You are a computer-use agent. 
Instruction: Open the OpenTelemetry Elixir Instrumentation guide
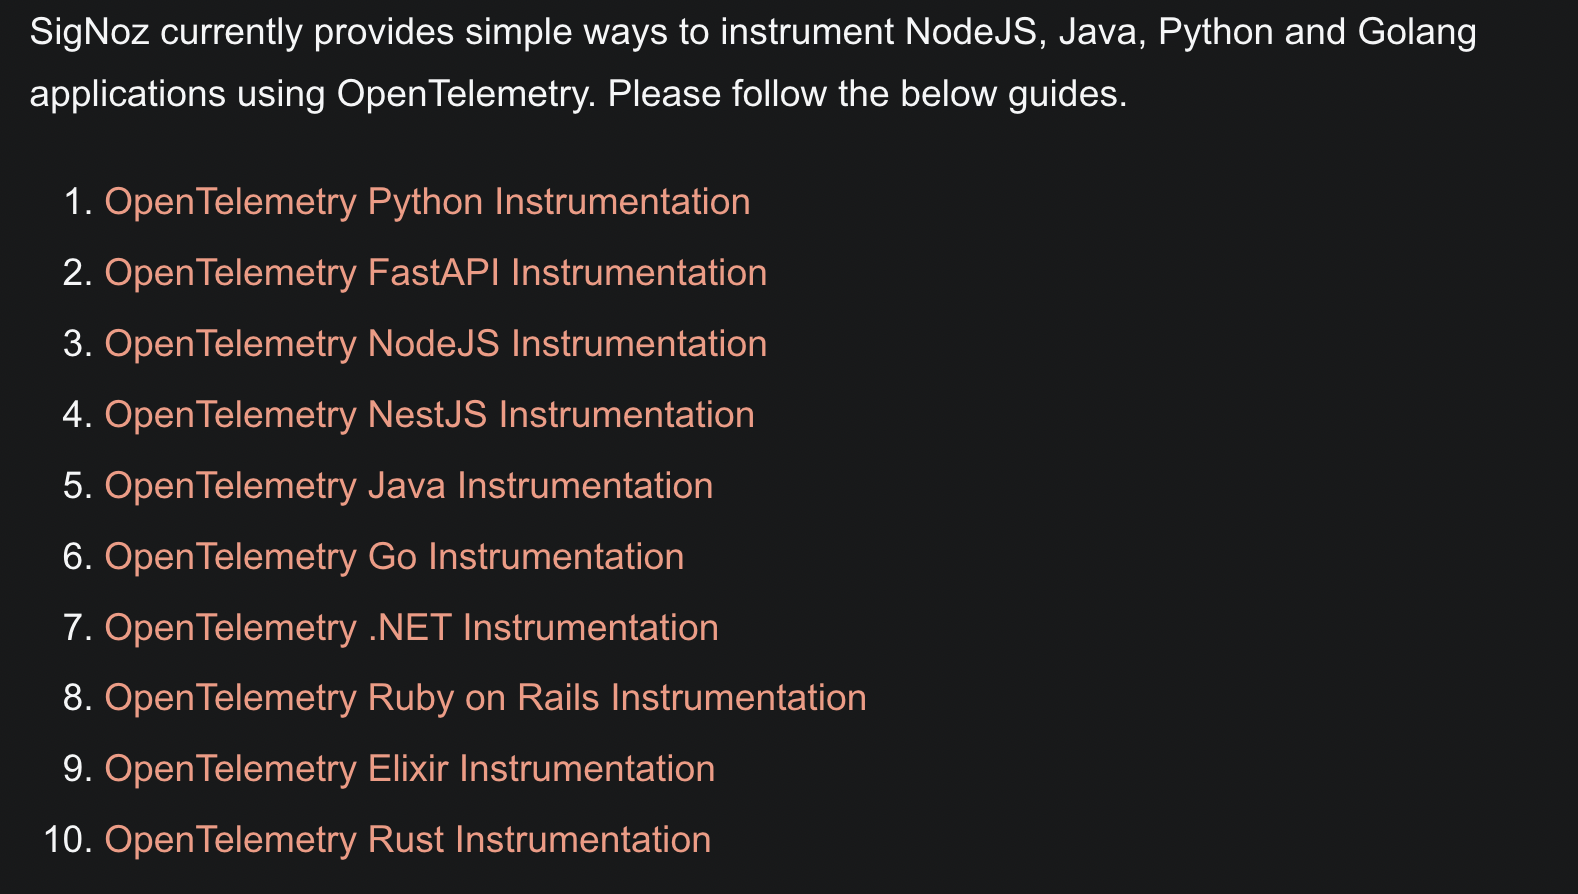[409, 769]
